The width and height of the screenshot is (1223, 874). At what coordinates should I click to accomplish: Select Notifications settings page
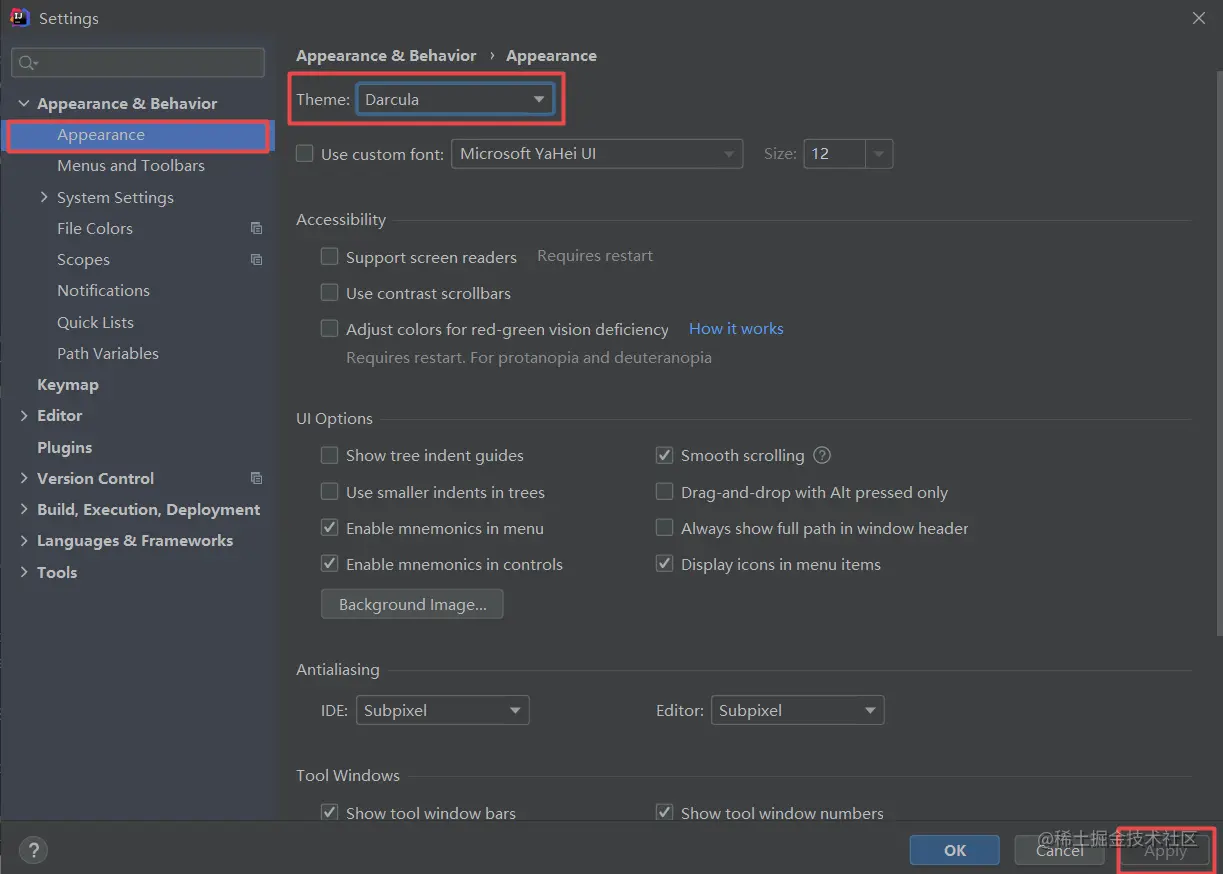(x=103, y=290)
